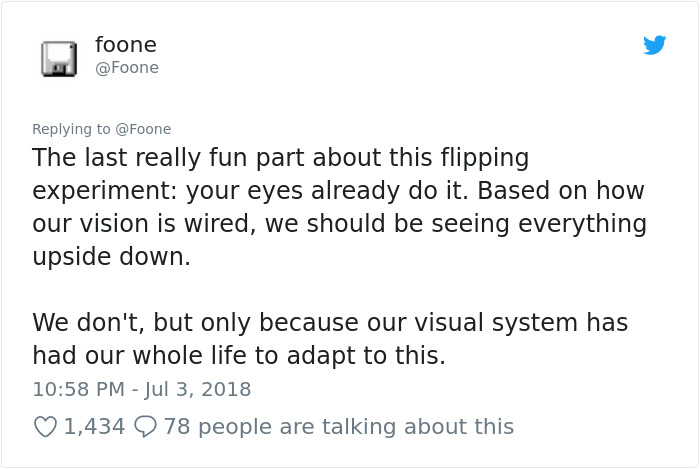This screenshot has height=469, width=700.
Task: Open the foone display name profile
Action: (x=125, y=45)
